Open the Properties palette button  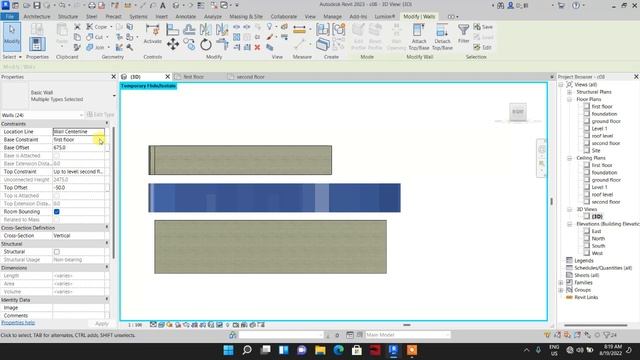[37, 44]
